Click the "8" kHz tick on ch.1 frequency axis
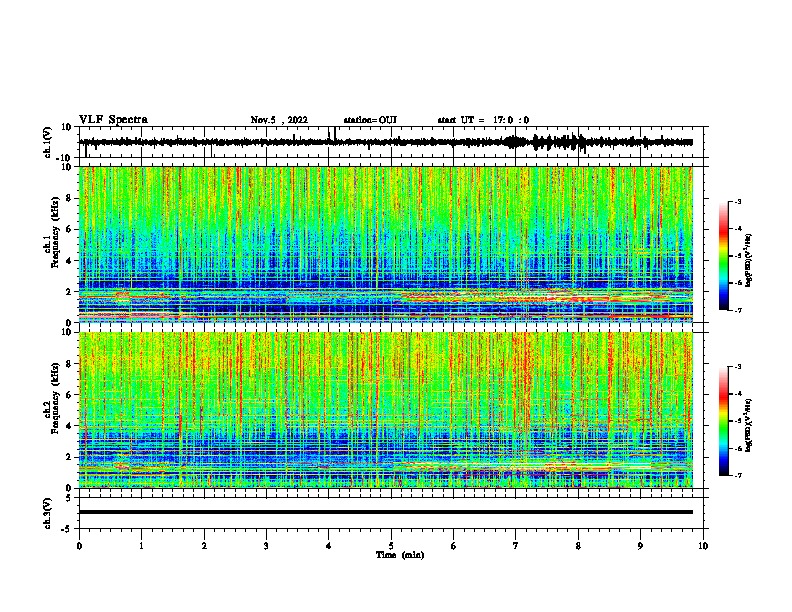The height and width of the screenshot is (612, 792). point(69,198)
